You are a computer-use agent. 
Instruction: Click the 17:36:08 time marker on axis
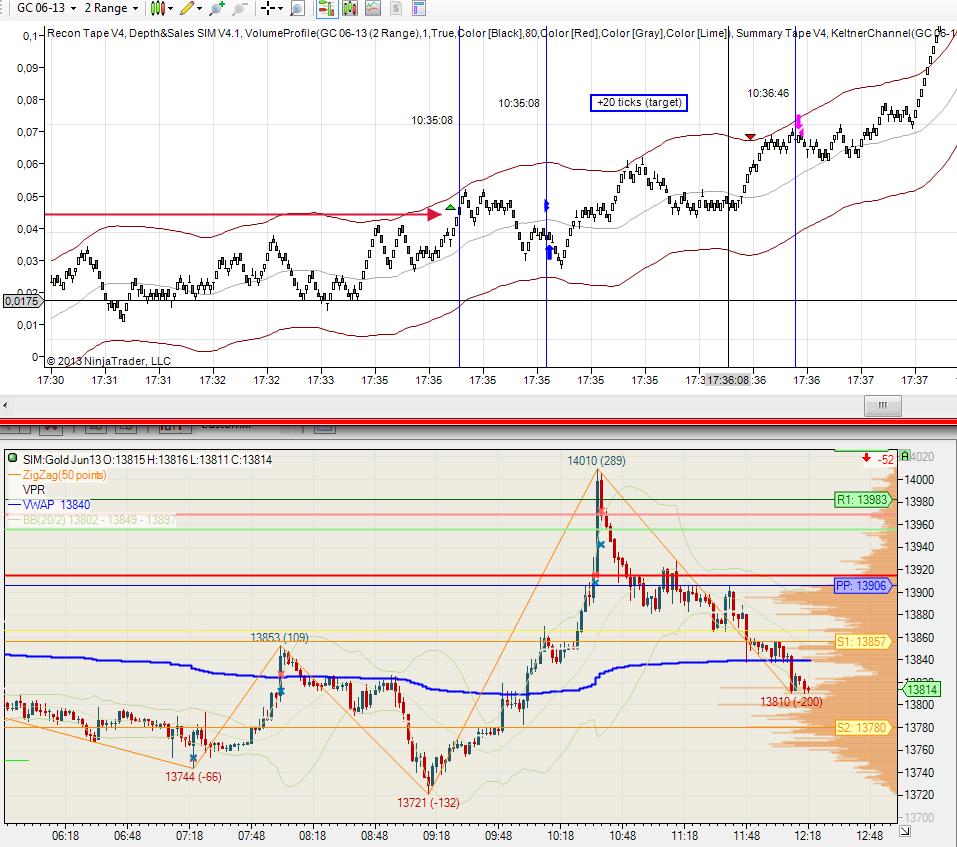click(x=728, y=380)
